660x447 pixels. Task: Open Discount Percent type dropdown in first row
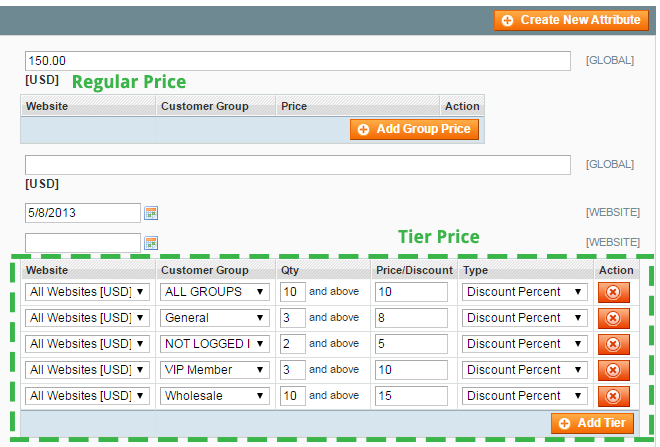(x=525, y=292)
